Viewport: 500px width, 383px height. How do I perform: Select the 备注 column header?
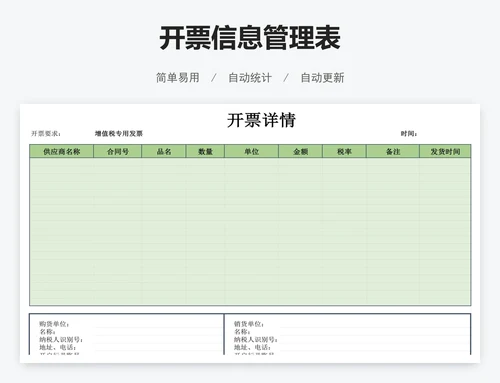(393, 151)
